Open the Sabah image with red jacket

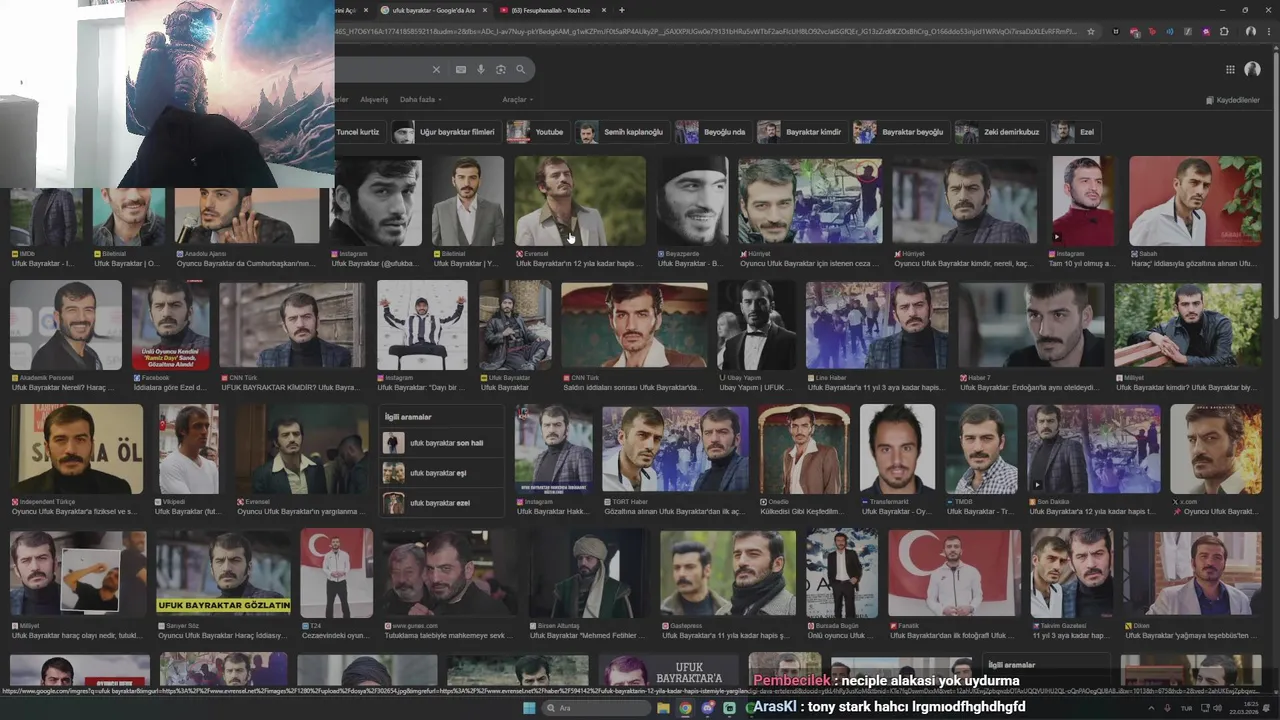[x=1195, y=200]
